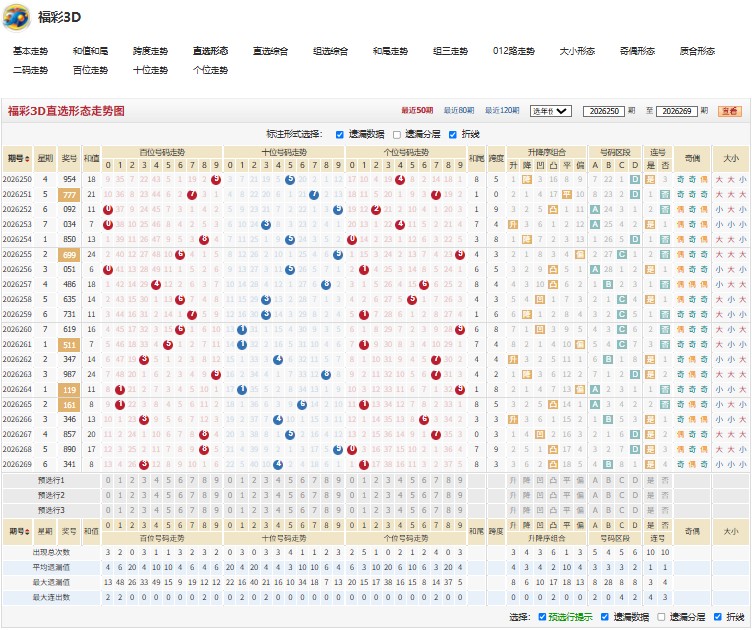Click orange 511 badge in row 2026261
752x630 pixels.
[70, 345]
